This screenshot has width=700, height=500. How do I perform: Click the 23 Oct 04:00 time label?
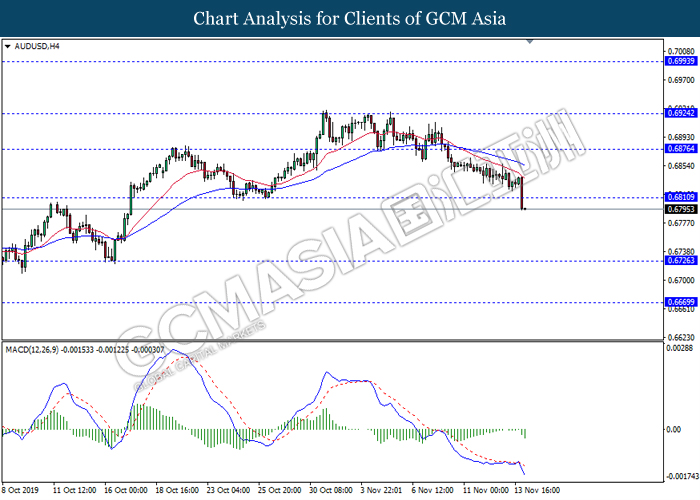(228, 490)
